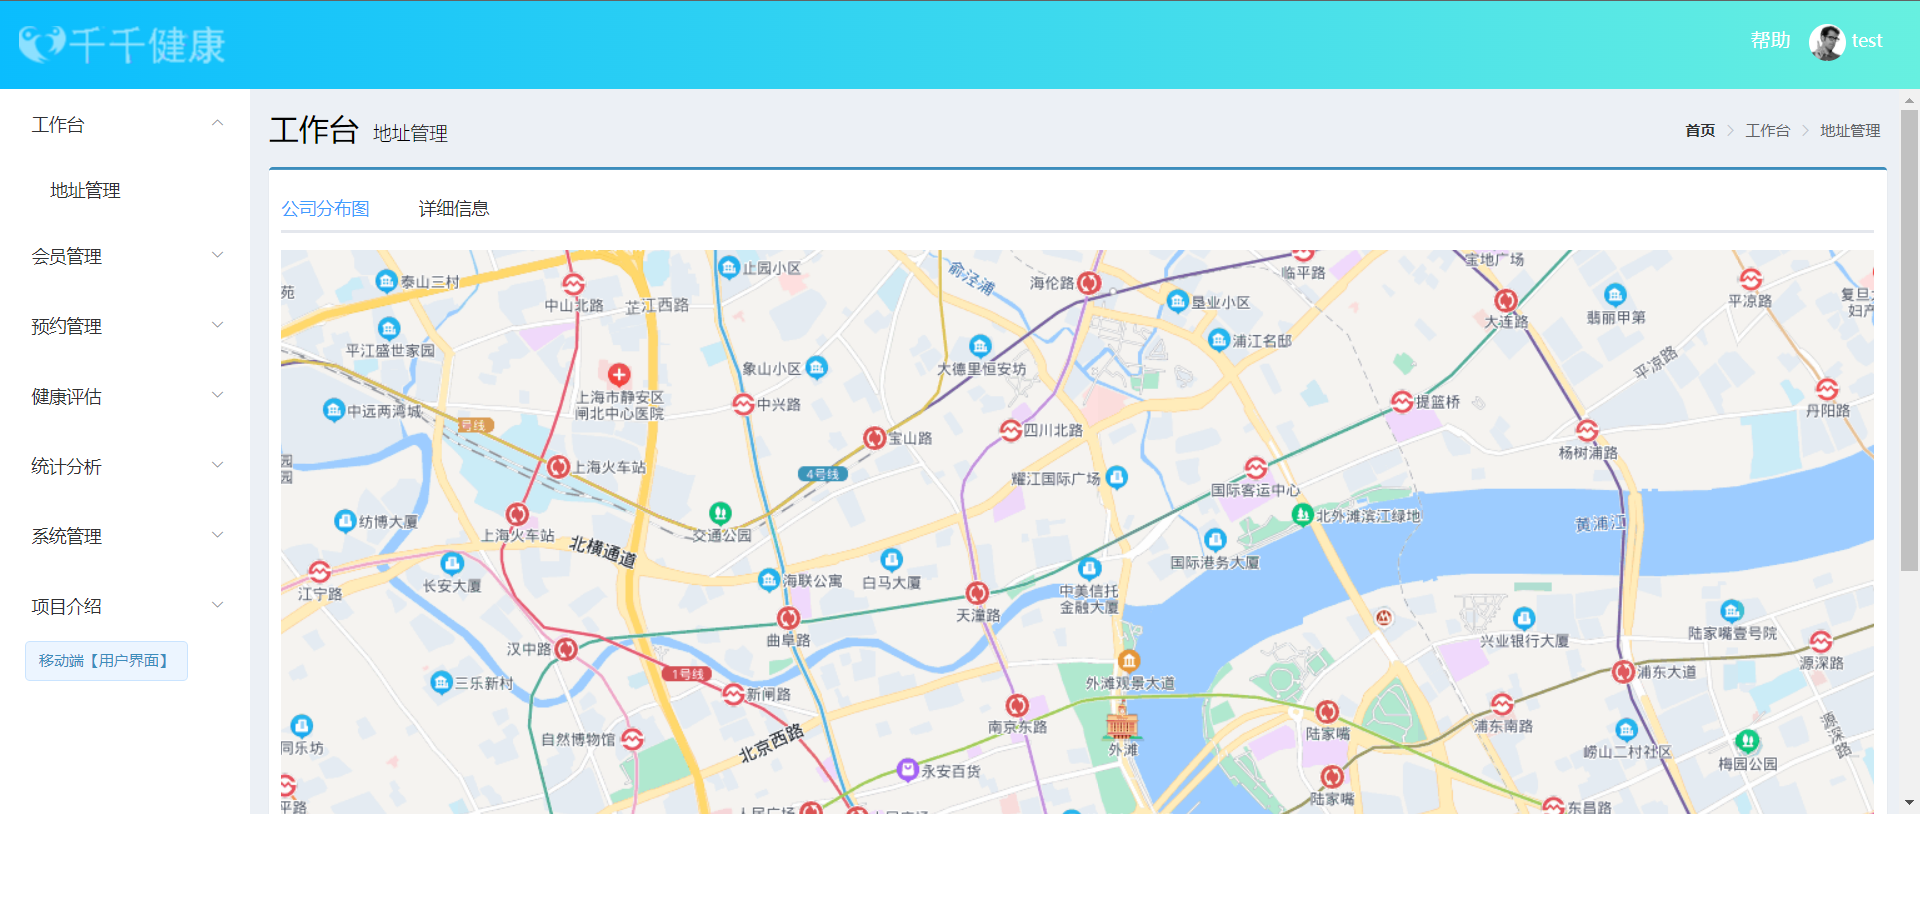This screenshot has width=1920, height=902.
Task: Select the 外滩 landmark building icon
Action: click(1122, 719)
